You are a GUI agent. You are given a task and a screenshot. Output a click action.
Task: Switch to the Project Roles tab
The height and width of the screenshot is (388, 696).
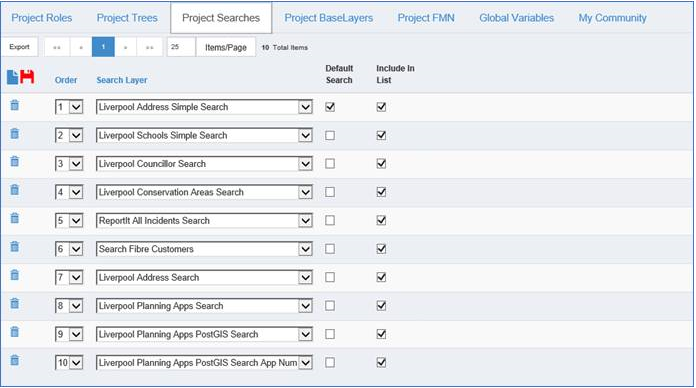click(x=42, y=18)
